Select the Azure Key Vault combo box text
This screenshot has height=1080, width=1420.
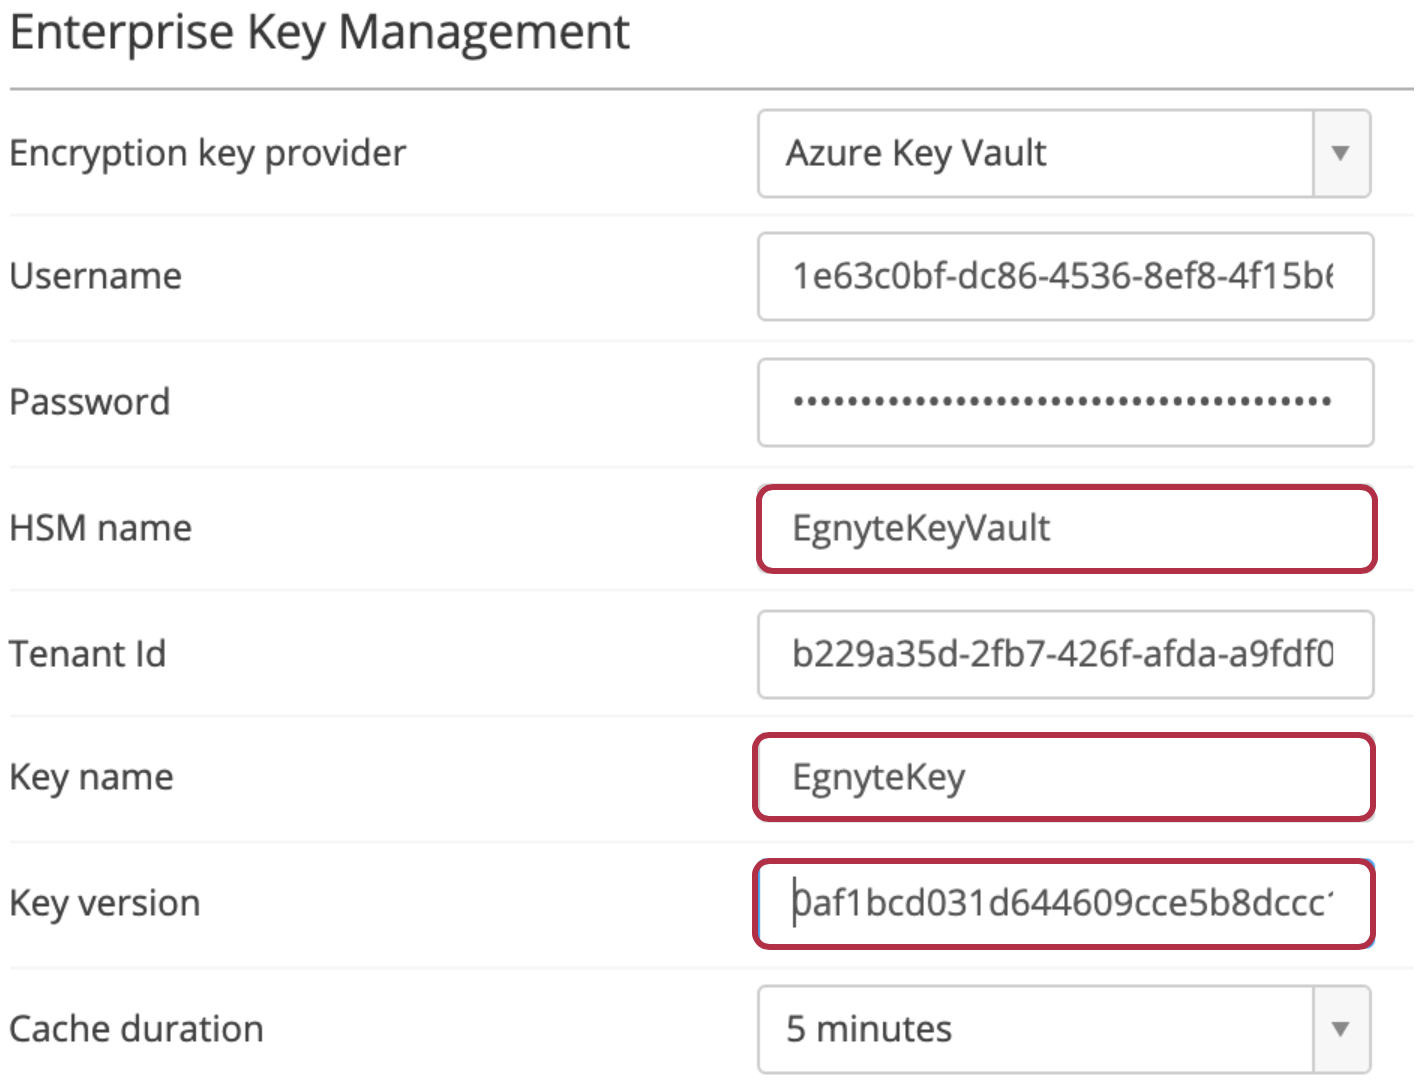[916, 153]
